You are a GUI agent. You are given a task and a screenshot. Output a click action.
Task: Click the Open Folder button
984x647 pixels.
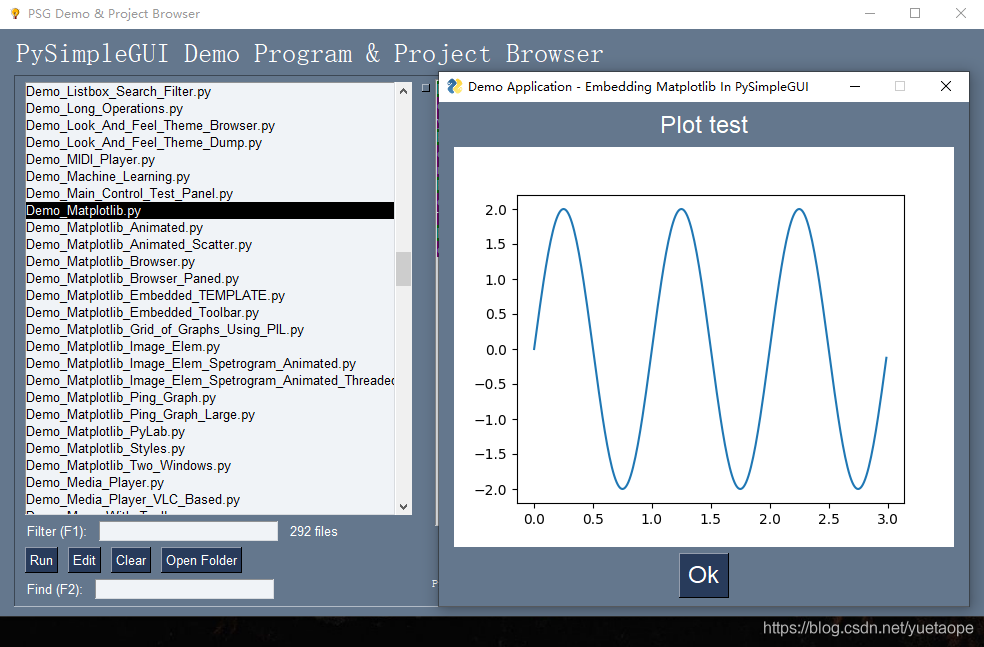point(201,560)
